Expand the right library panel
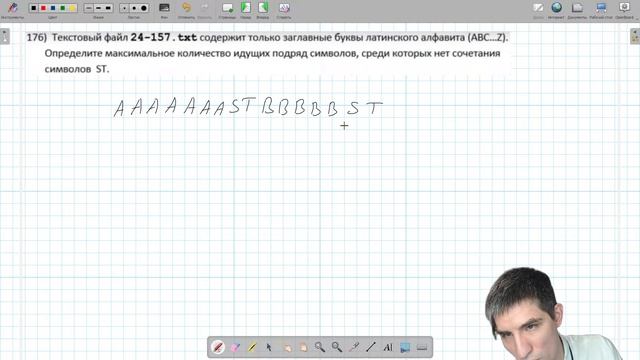Image resolution: width=640 pixels, height=360 pixels. tap(635, 36)
